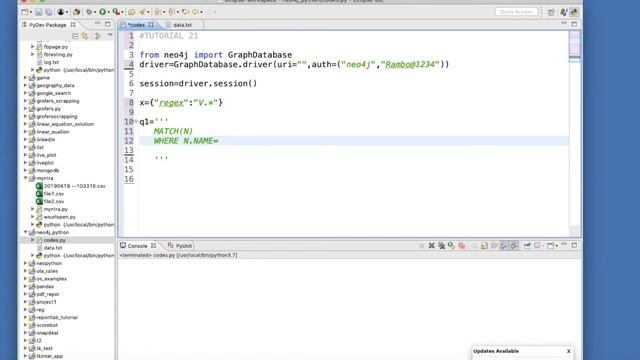
Task: Click the New file toolbar icon
Action: (x=24, y=12)
